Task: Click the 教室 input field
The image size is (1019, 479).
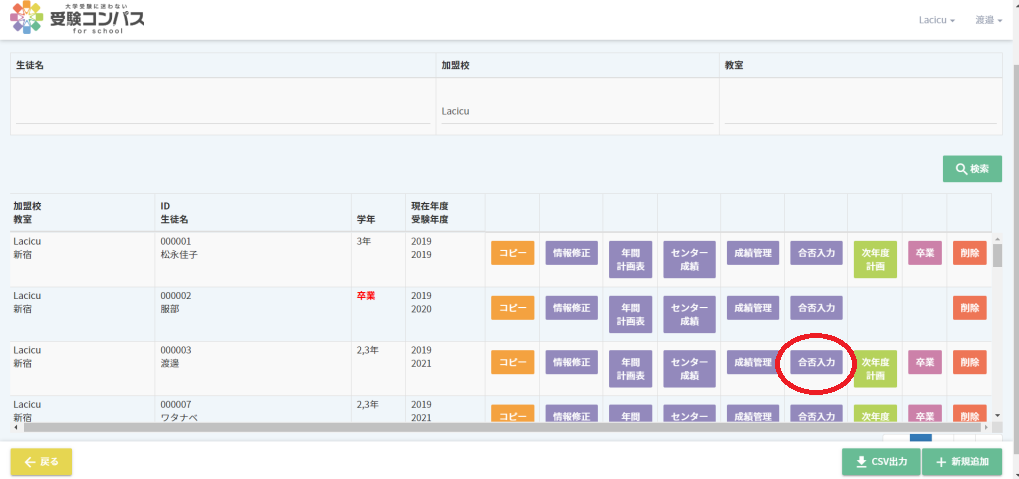Action: (x=860, y=111)
